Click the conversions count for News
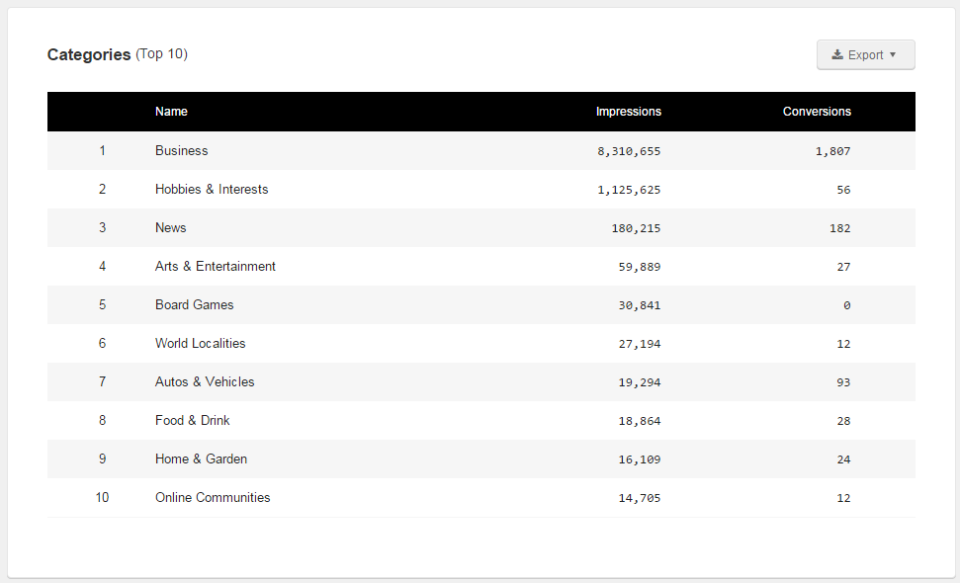Viewport: 960px width, 583px height. pyautogui.click(x=839, y=227)
